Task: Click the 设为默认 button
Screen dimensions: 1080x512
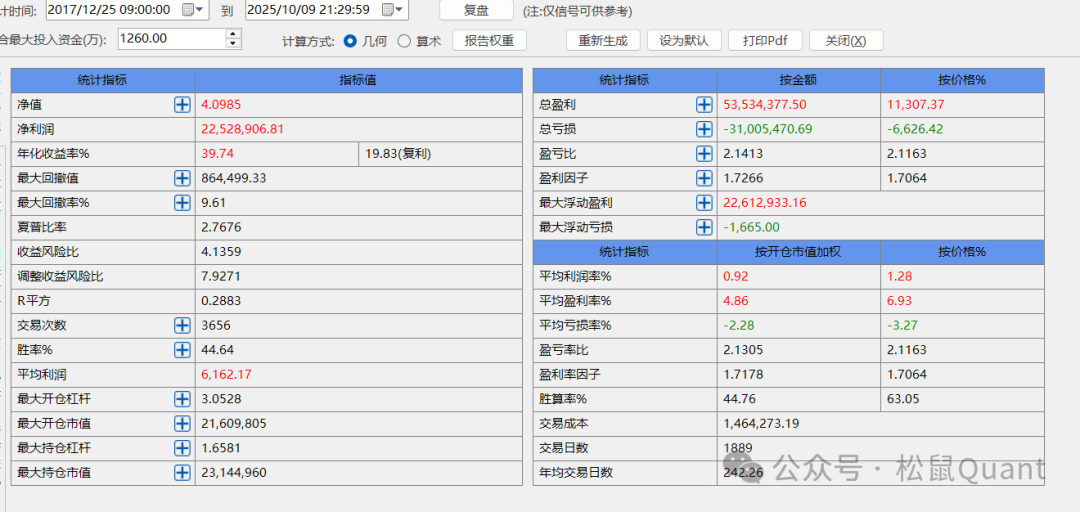Action: 684,41
